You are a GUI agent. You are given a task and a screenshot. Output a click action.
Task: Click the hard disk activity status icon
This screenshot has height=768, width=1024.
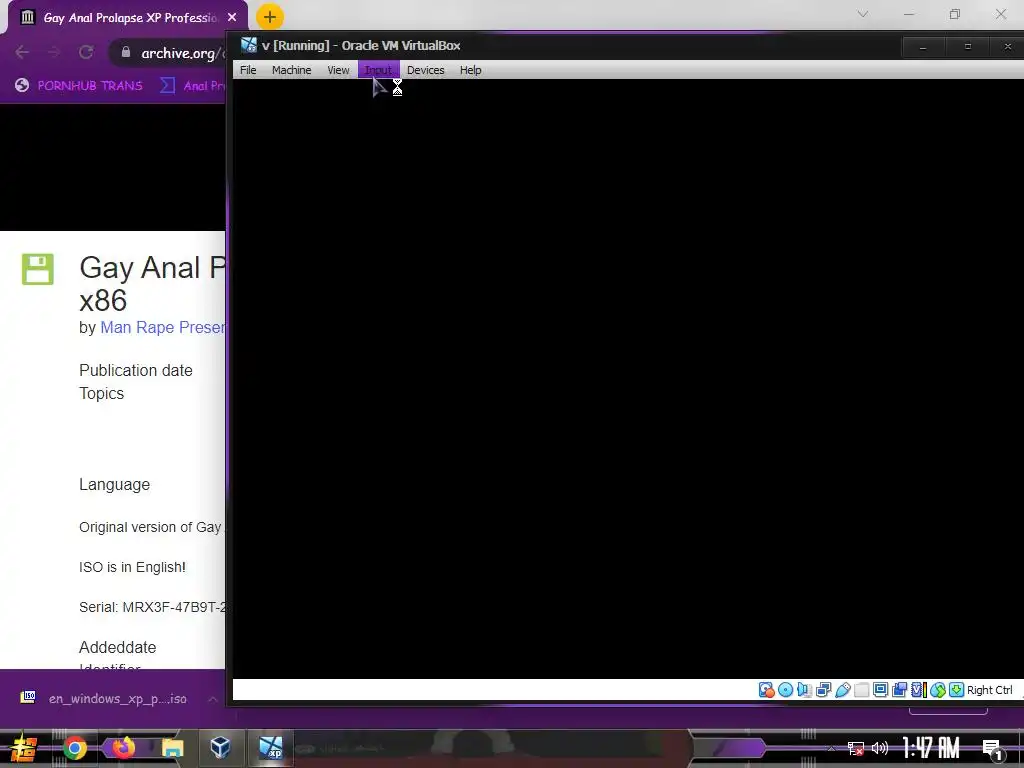(x=767, y=690)
